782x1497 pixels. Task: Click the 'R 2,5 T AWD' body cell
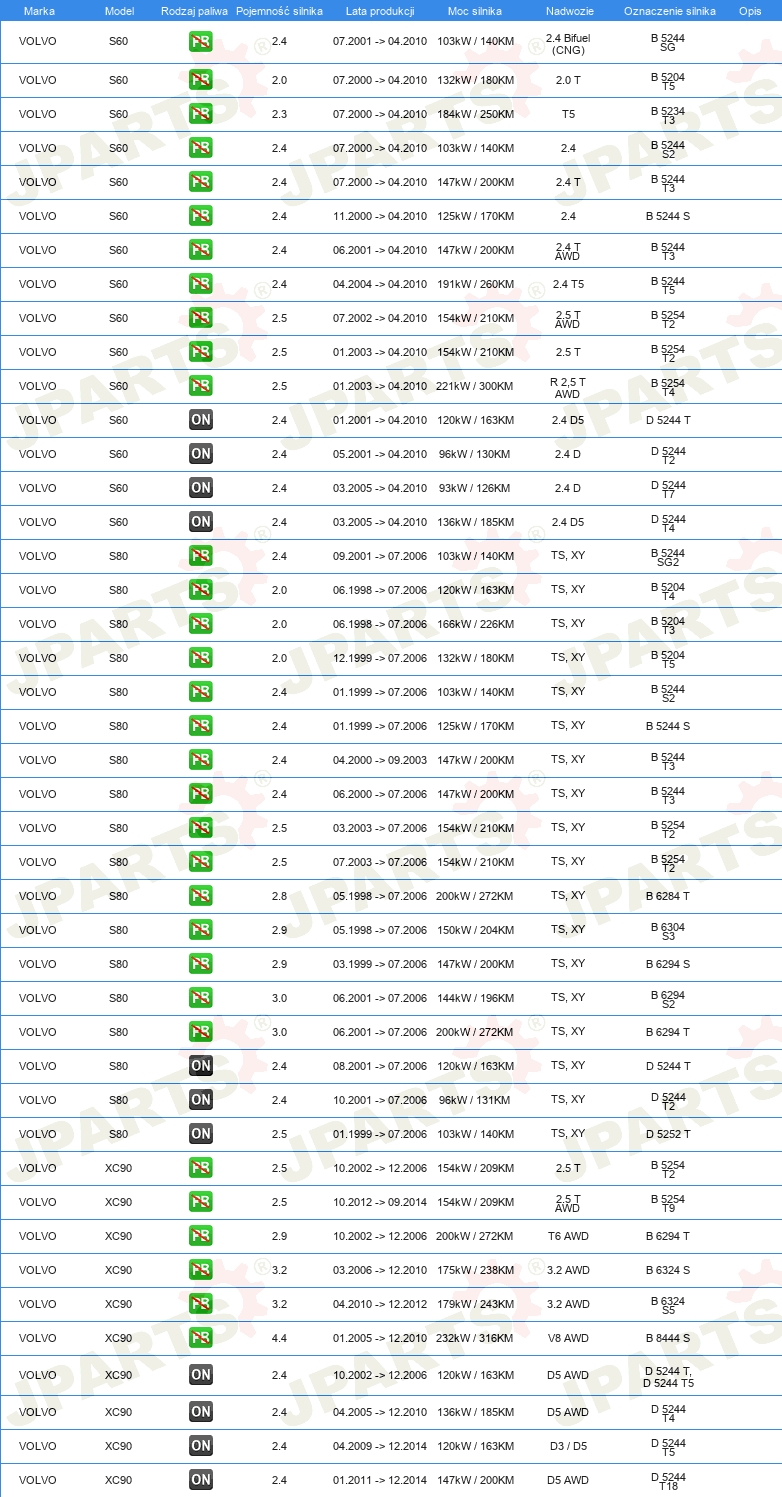coord(568,386)
